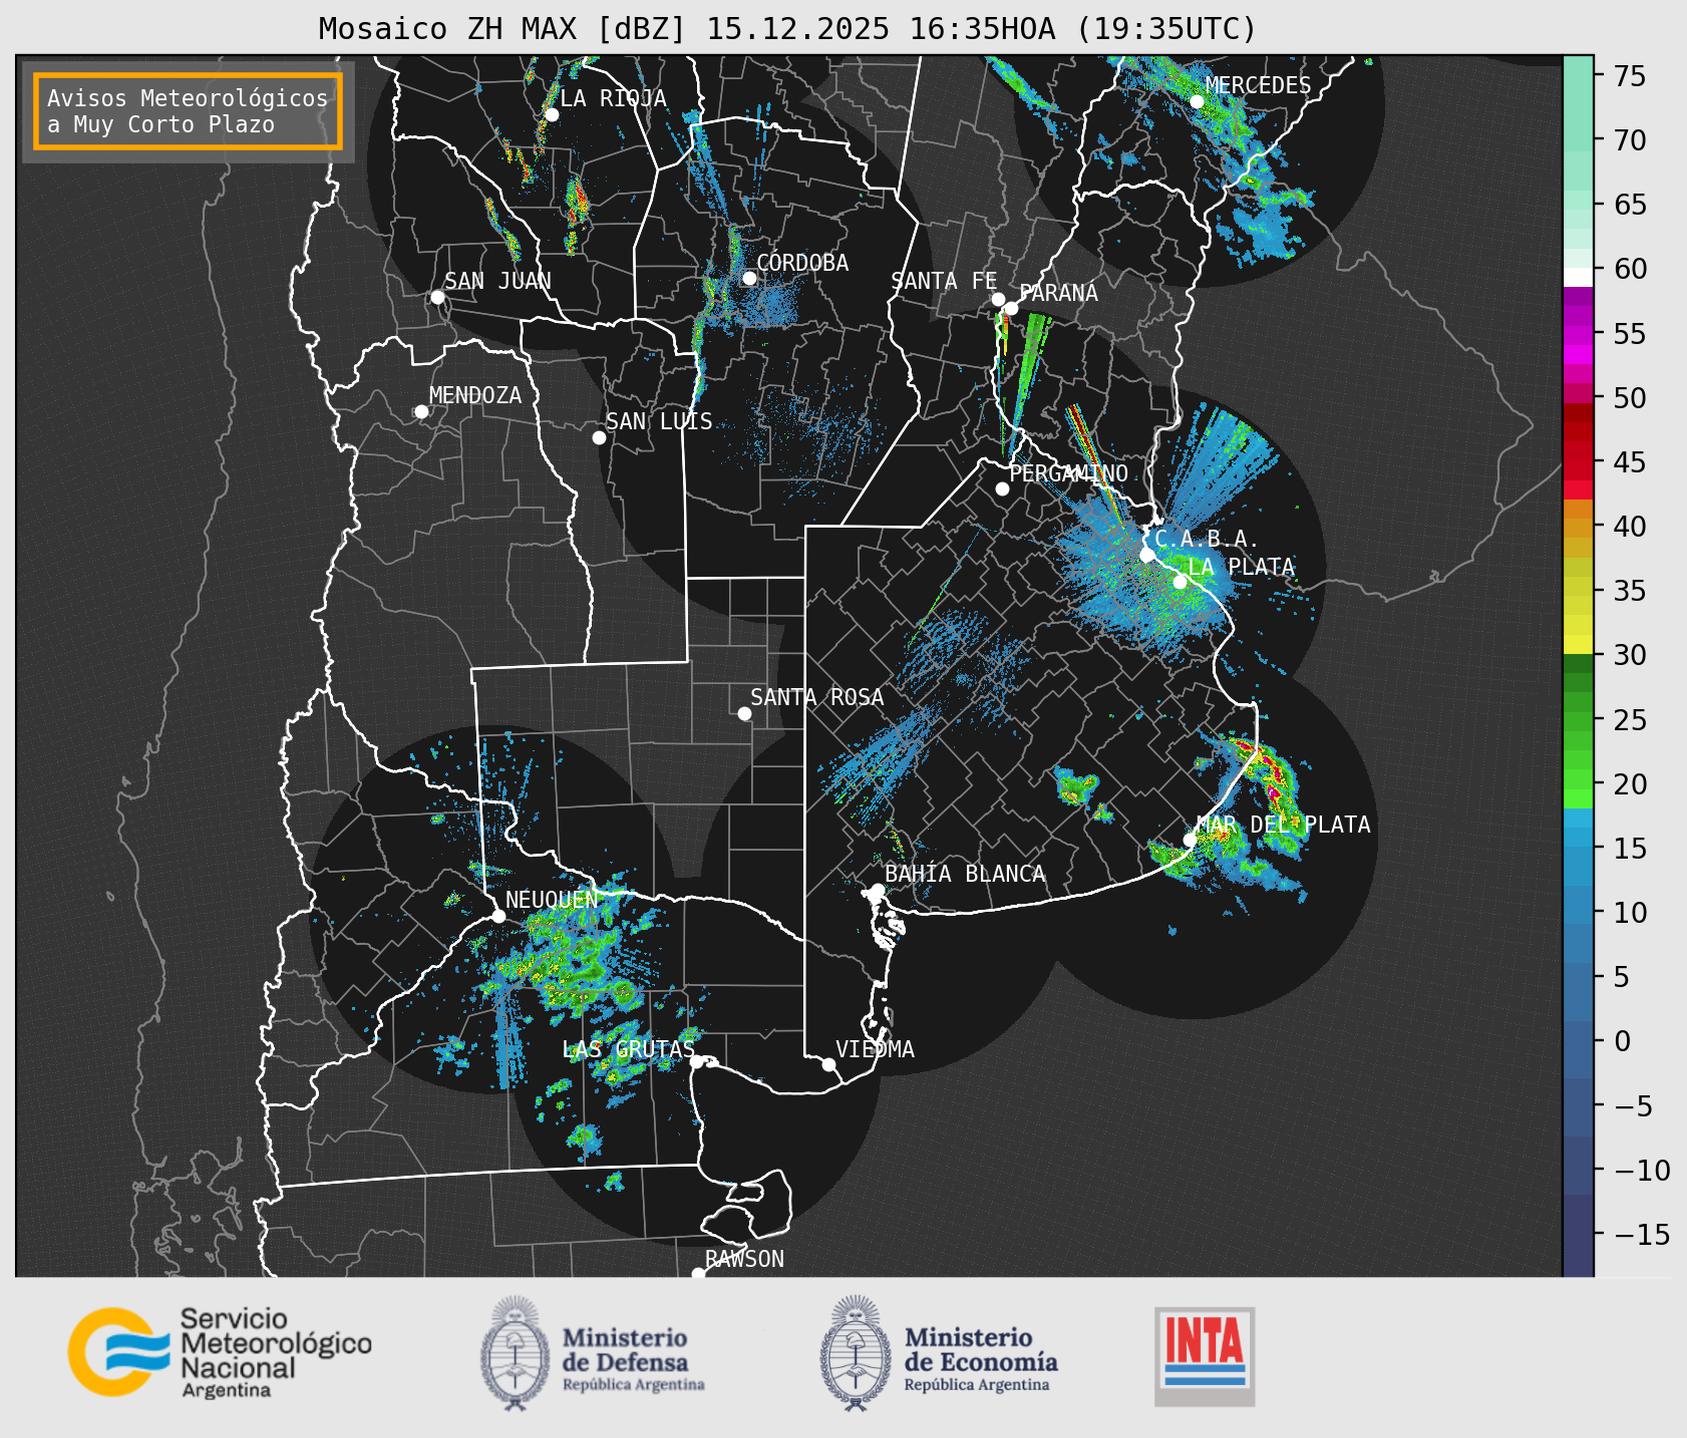1687x1438 pixels.
Task: Click the CÓRDOBA label text
Action: coord(802,263)
